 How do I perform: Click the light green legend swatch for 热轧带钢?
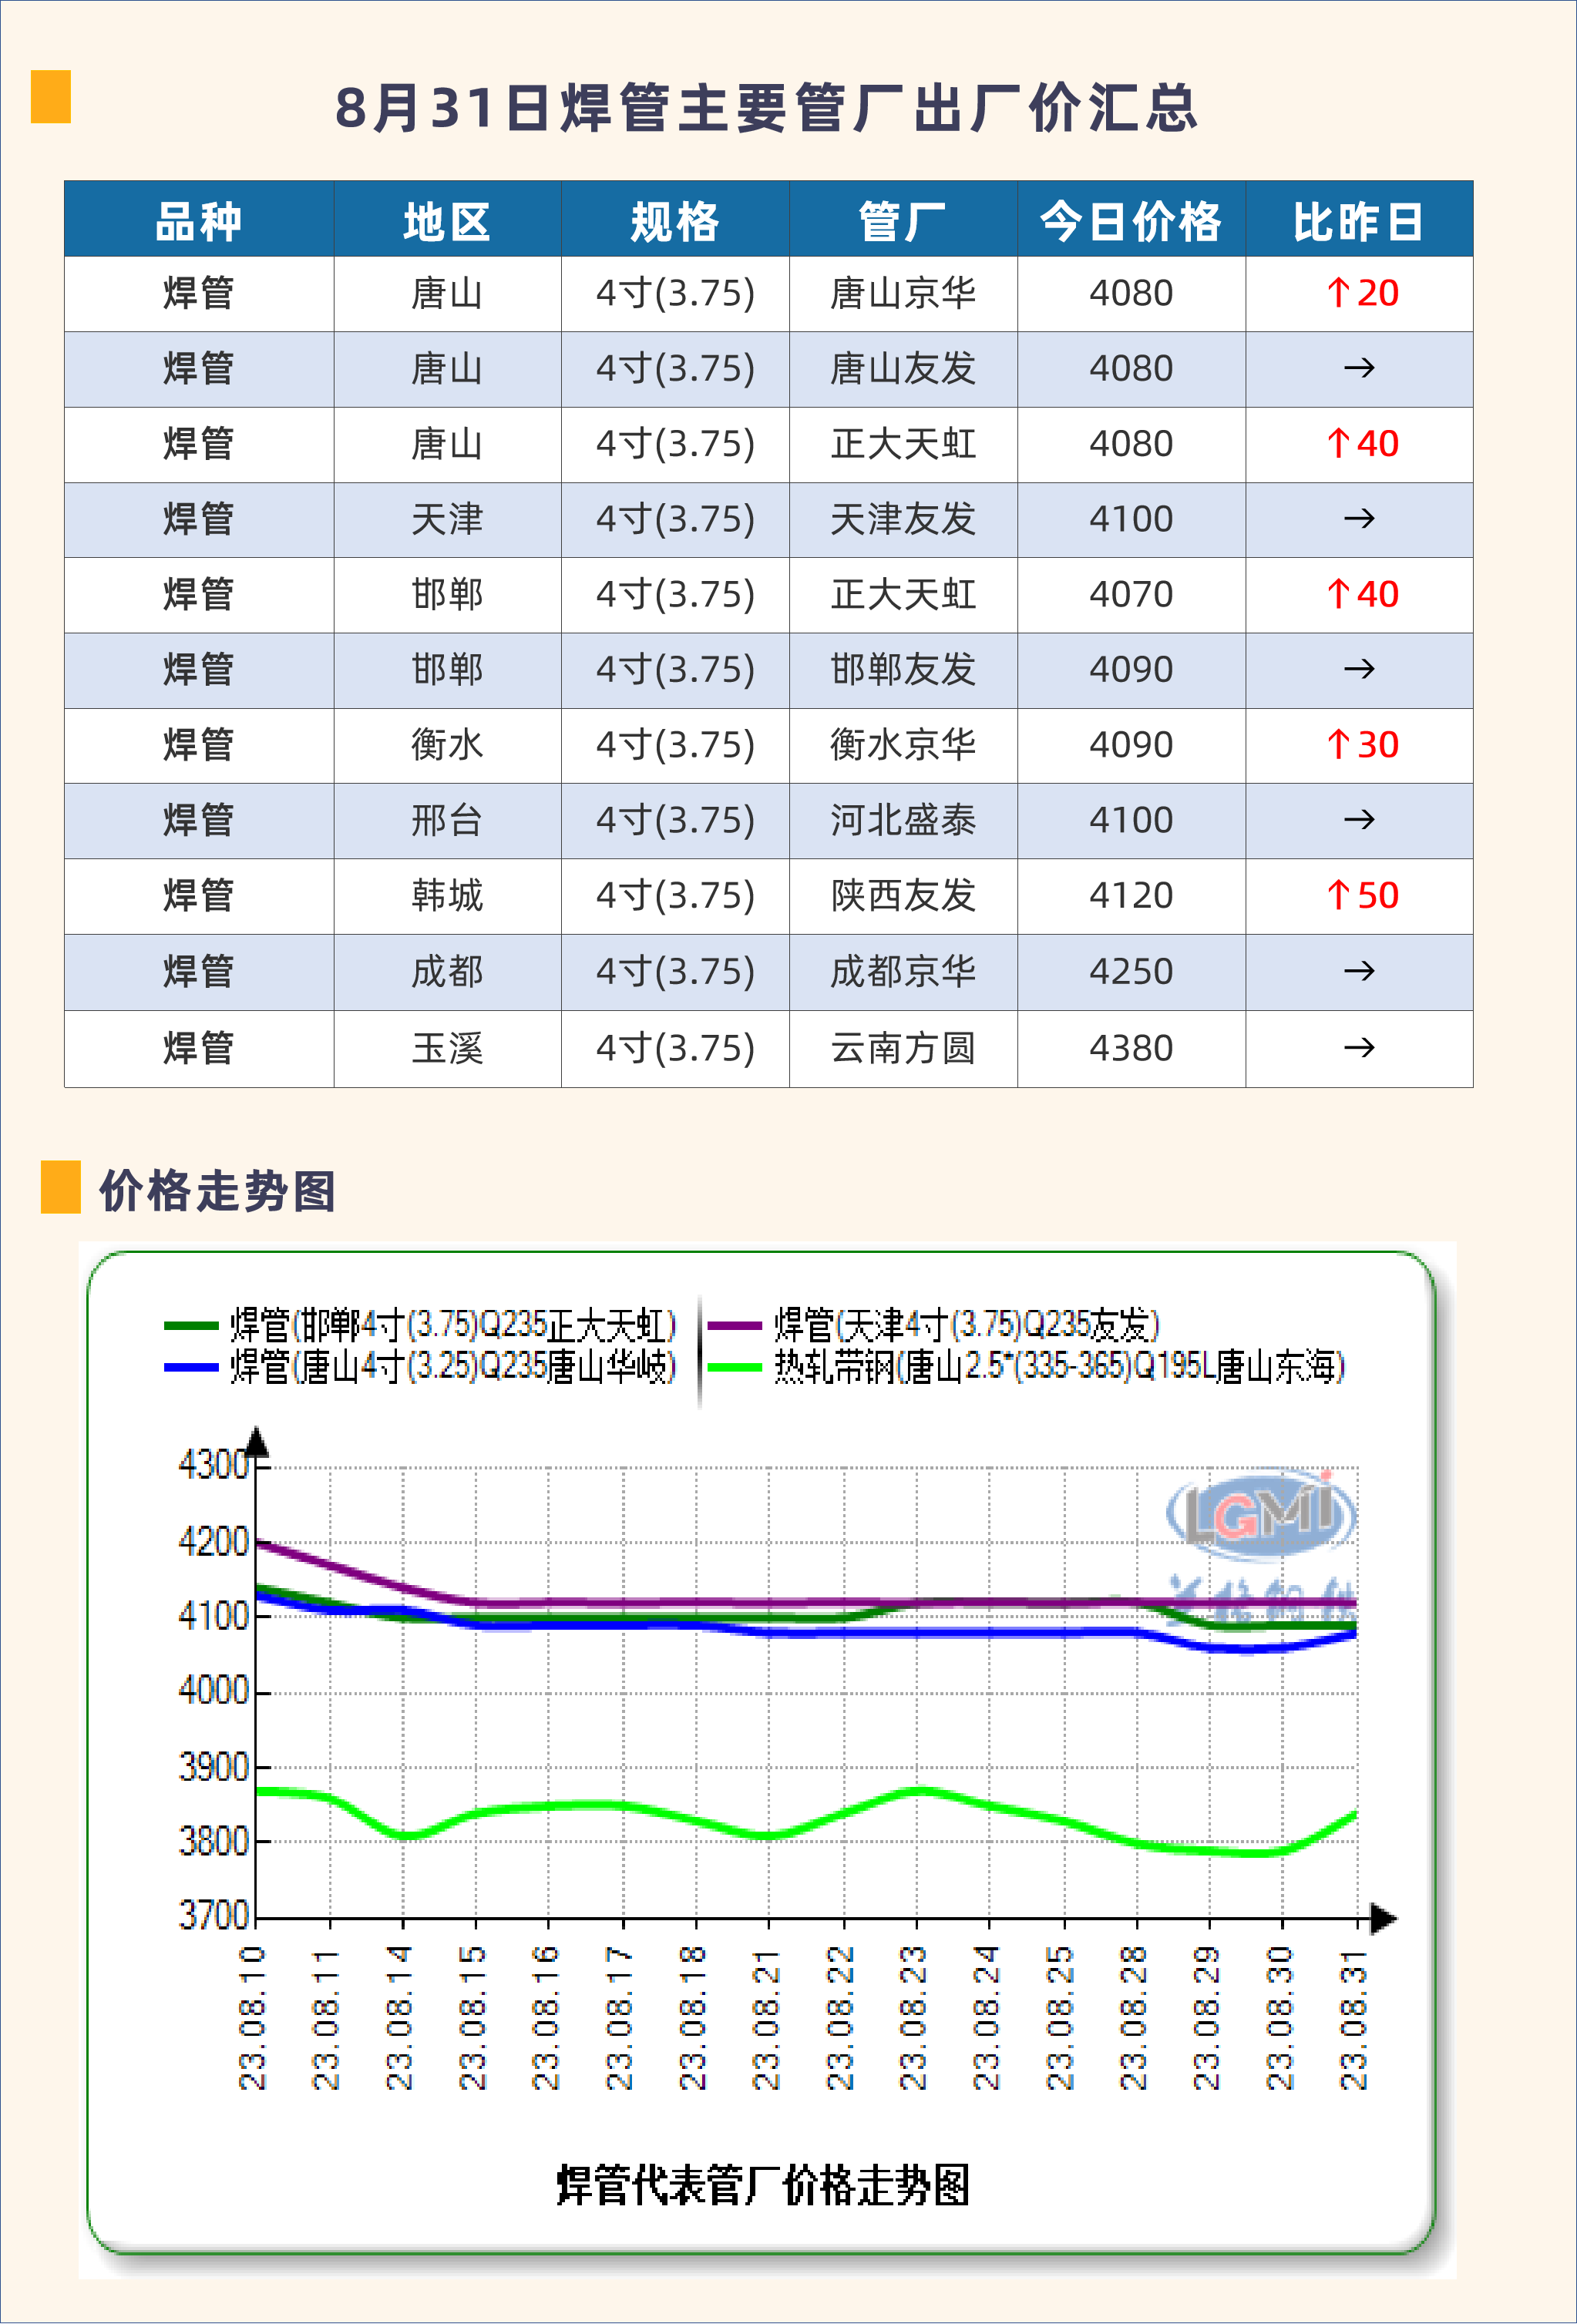735,1367
